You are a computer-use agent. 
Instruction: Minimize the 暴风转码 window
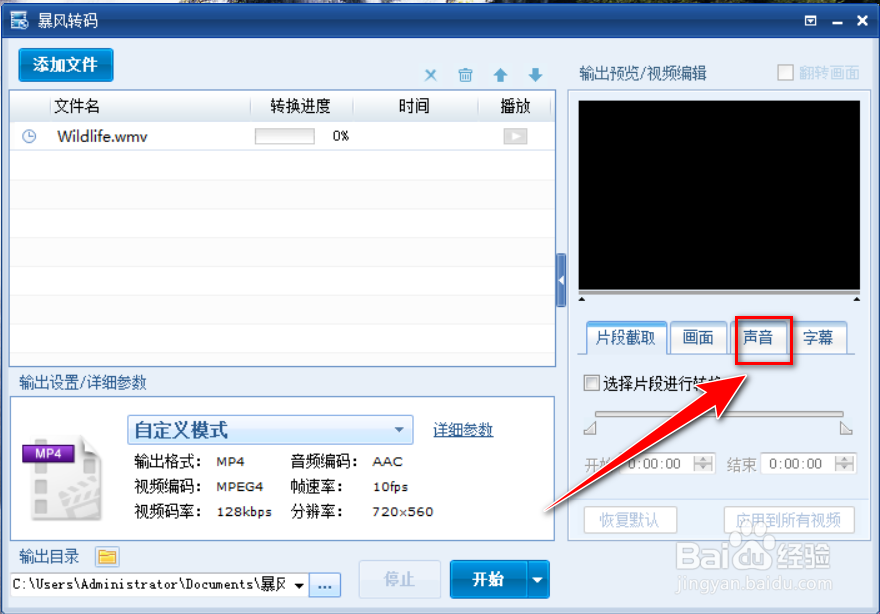(837, 21)
